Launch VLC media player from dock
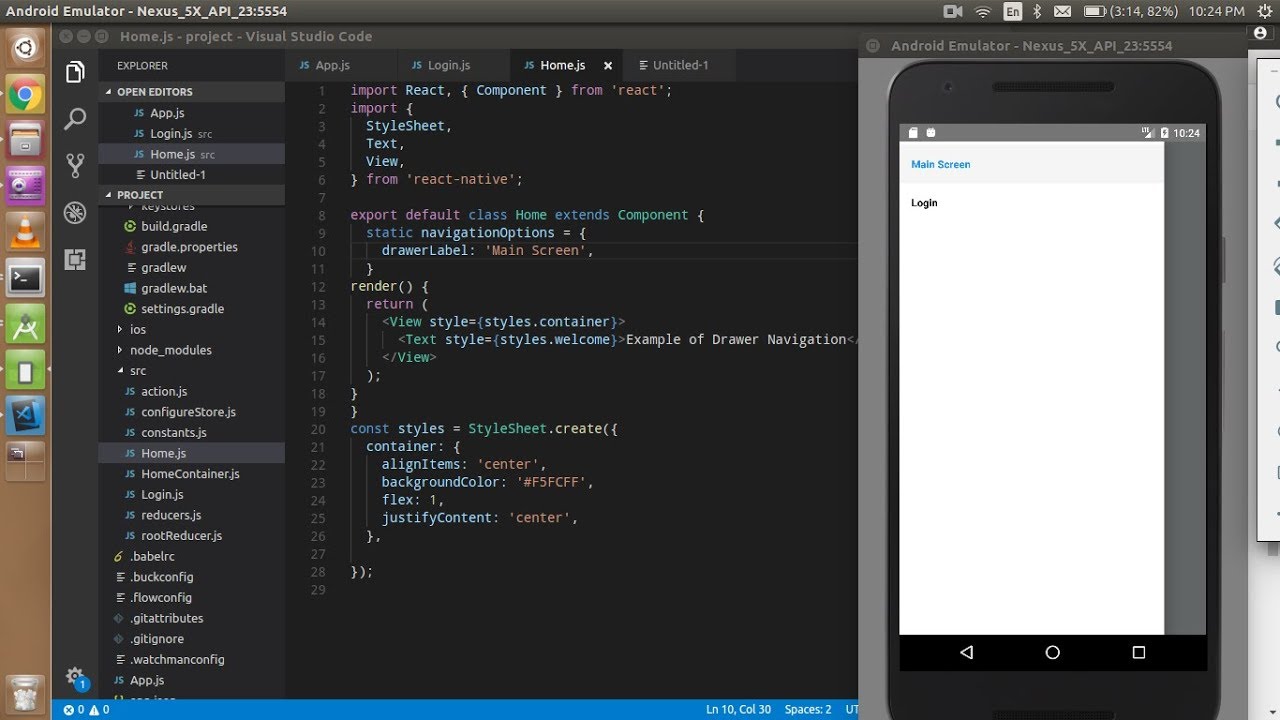Viewport: 1280px width, 720px height. (x=25, y=231)
